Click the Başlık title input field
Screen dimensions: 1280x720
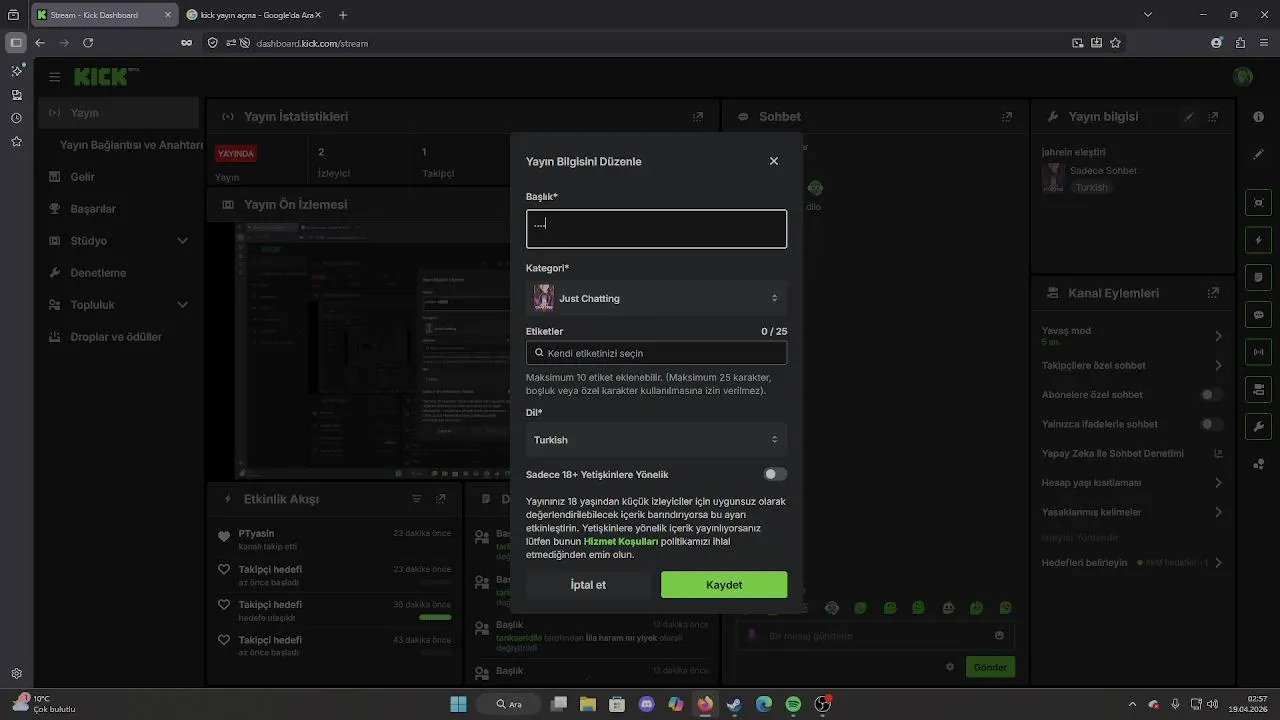pos(656,229)
